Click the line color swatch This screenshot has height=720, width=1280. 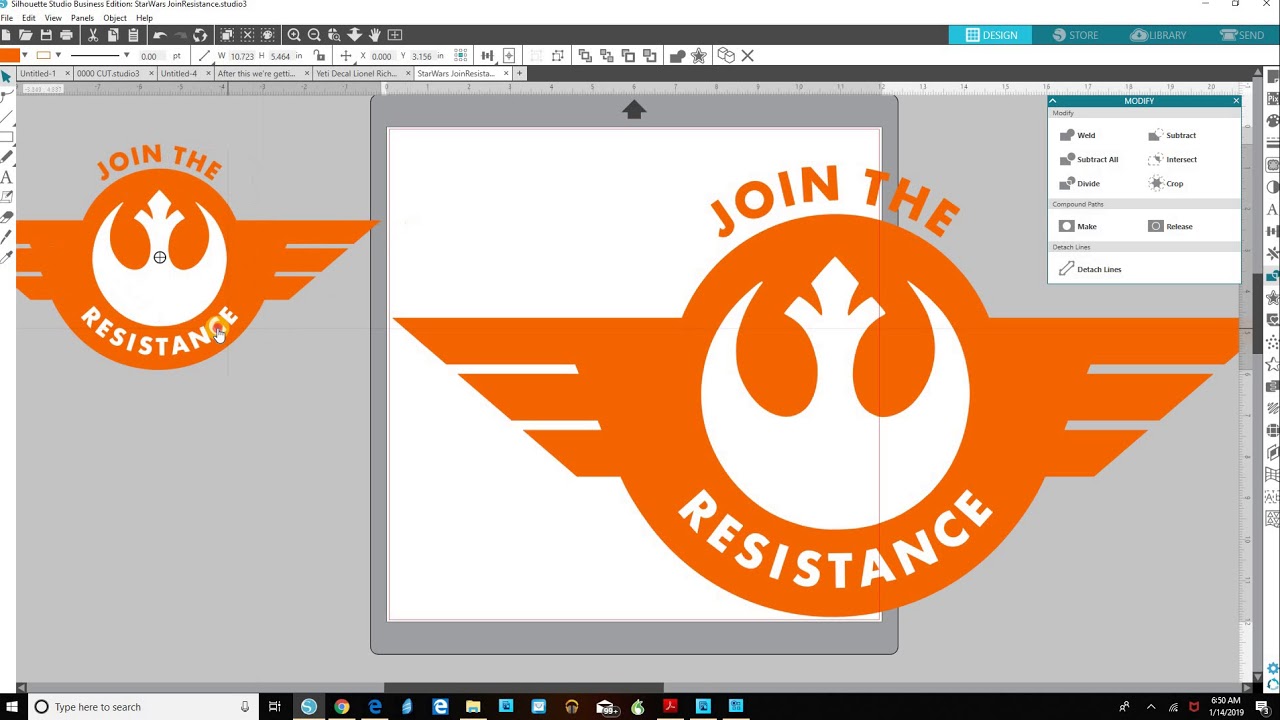coord(43,55)
